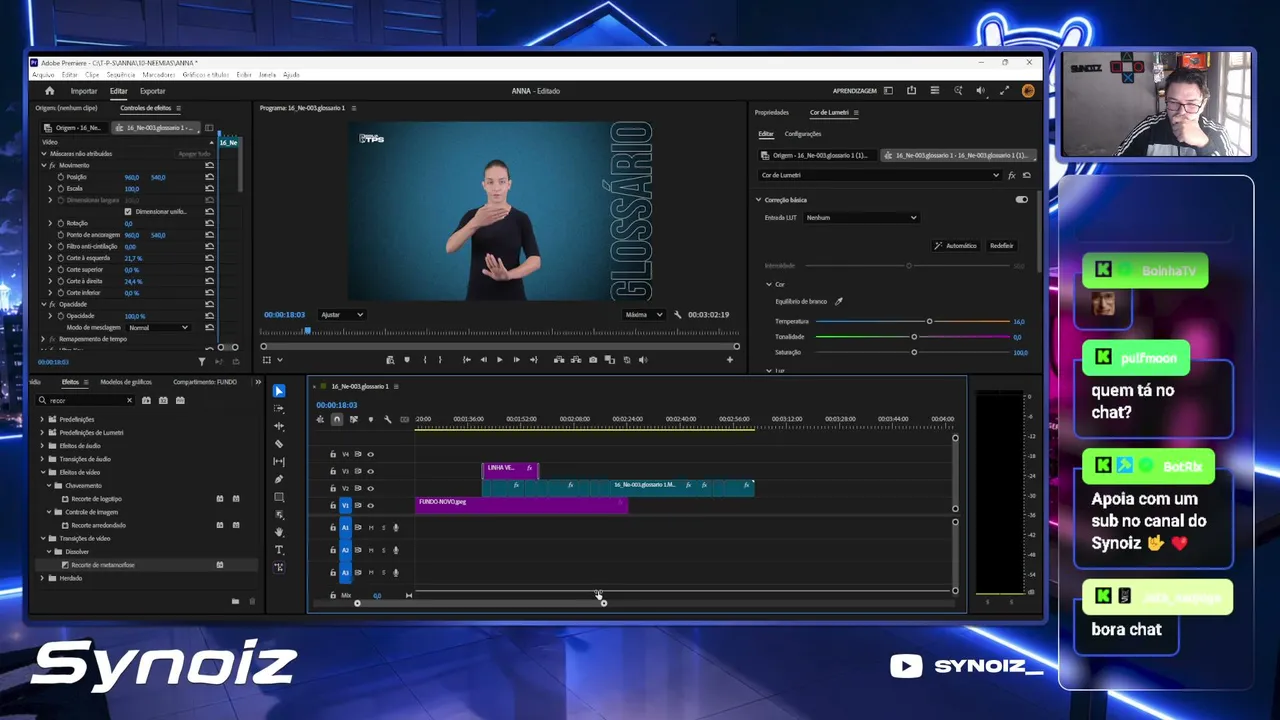Click in the effects search input field
This screenshot has width=1280, height=720.
tap(85, 400)
